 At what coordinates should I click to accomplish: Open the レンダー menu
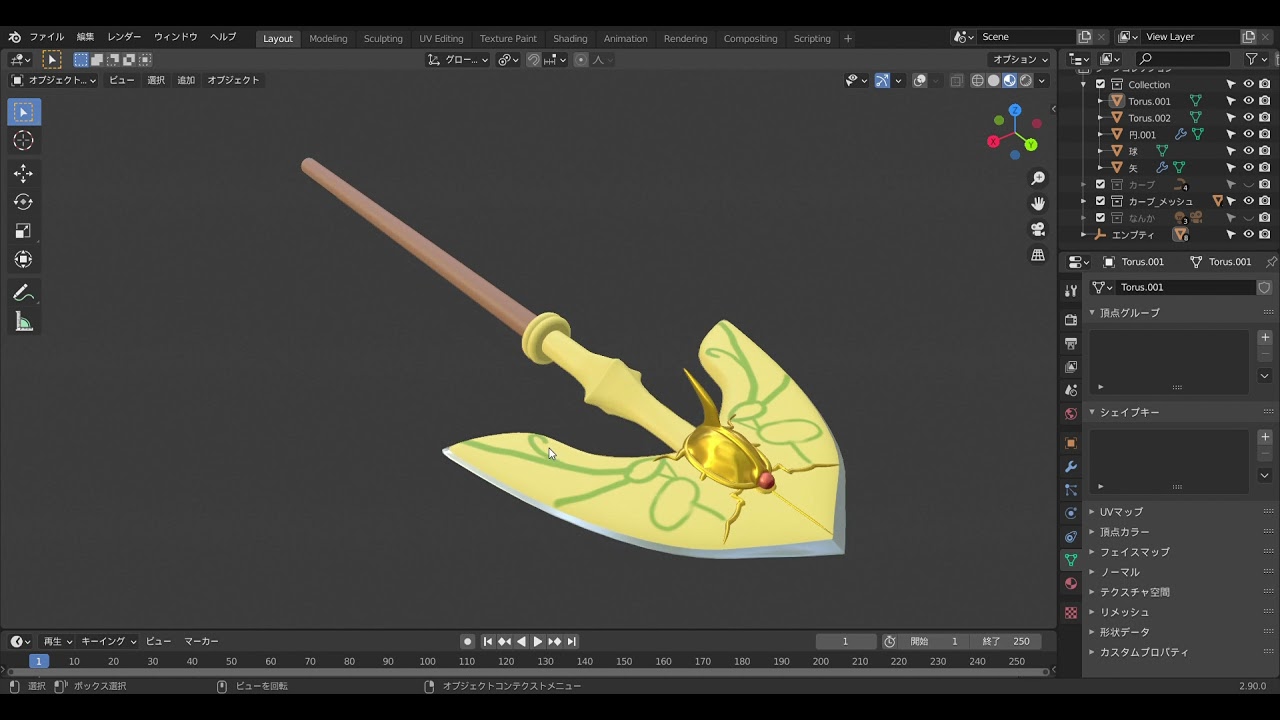124,37
